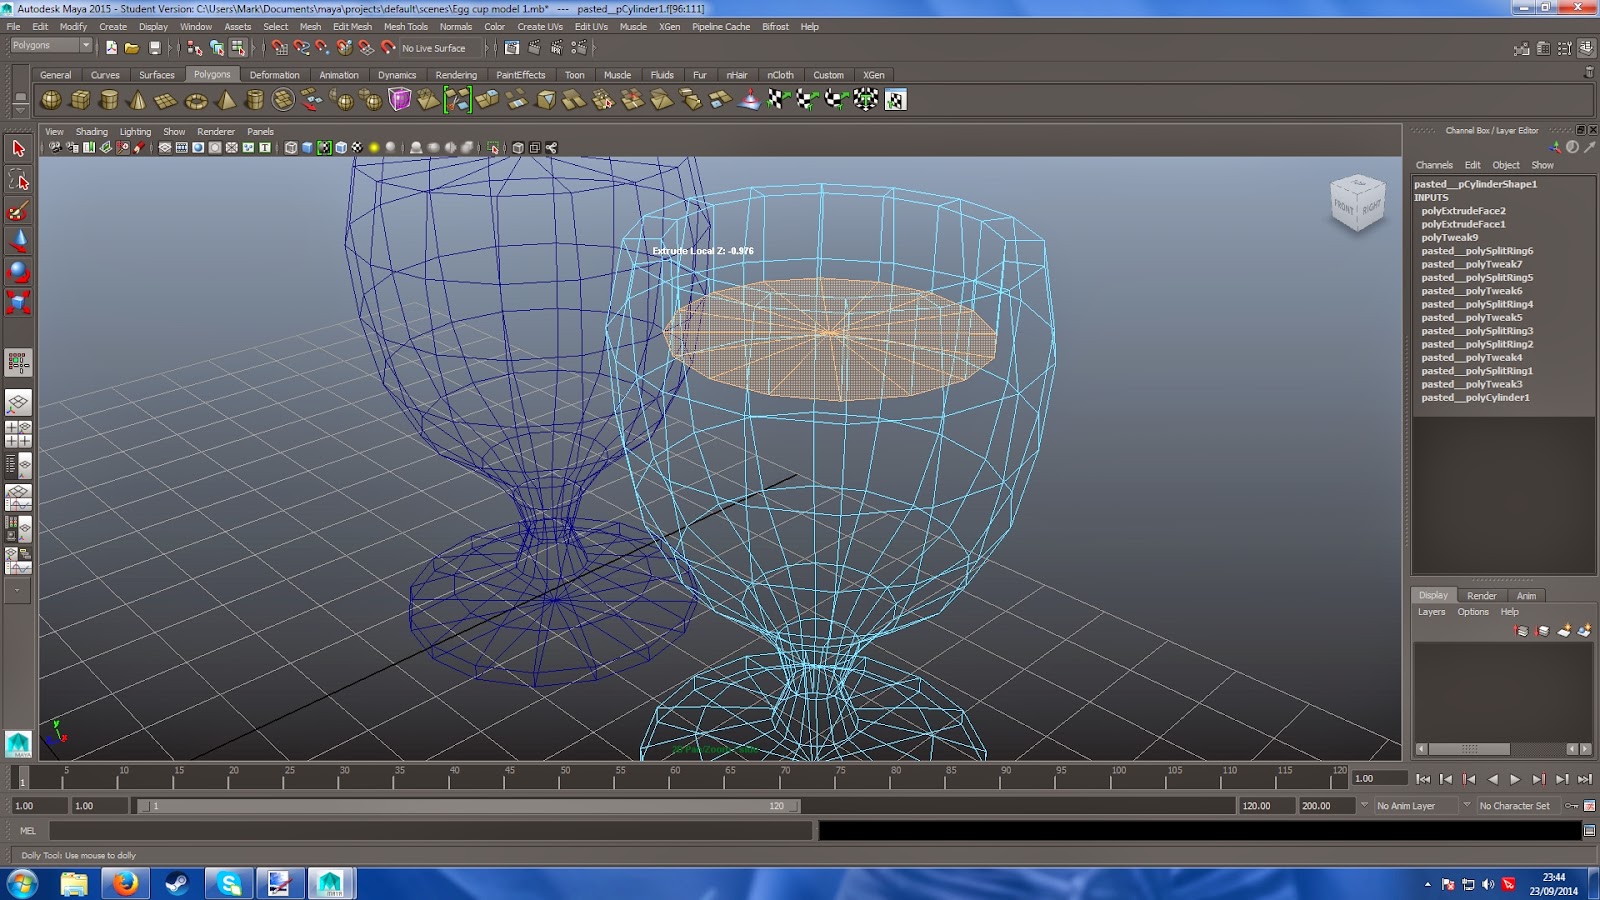
Task: Click the time range slider bar
Action: pos(466,806)
